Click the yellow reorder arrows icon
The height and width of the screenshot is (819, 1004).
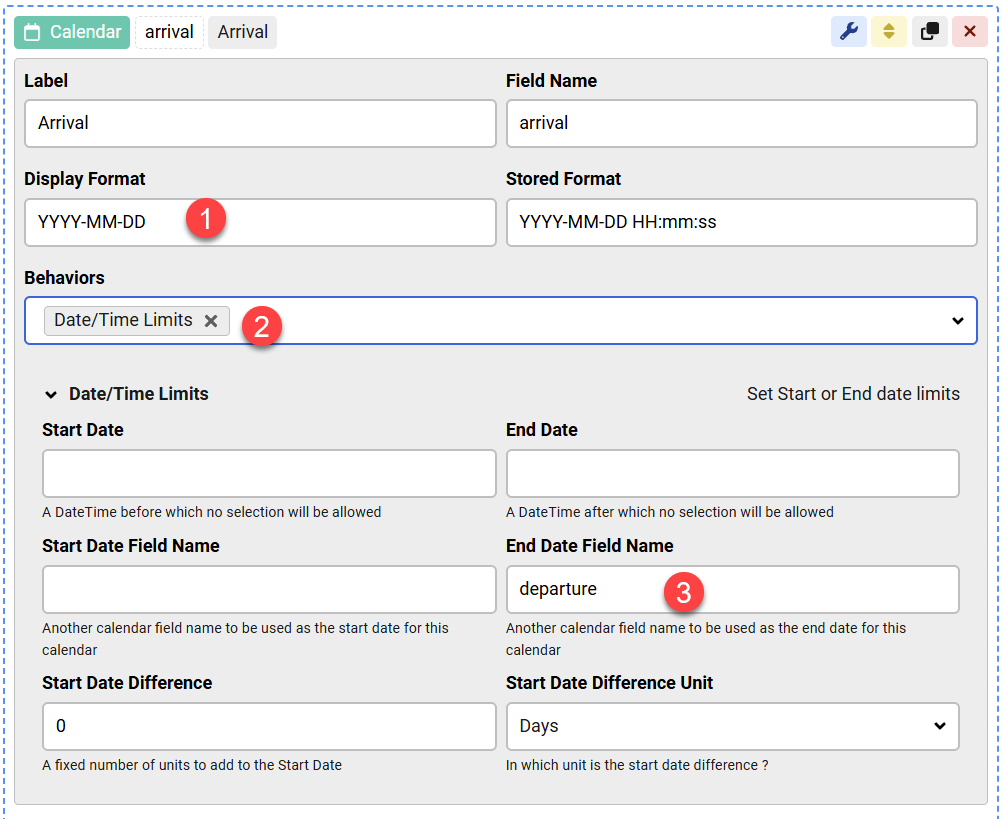[888, 31]
